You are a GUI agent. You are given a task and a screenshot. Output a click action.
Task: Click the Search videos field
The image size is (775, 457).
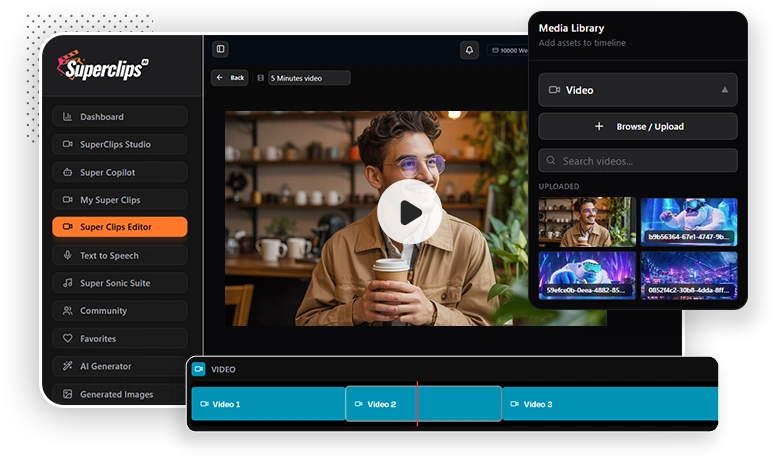(638, 161)
